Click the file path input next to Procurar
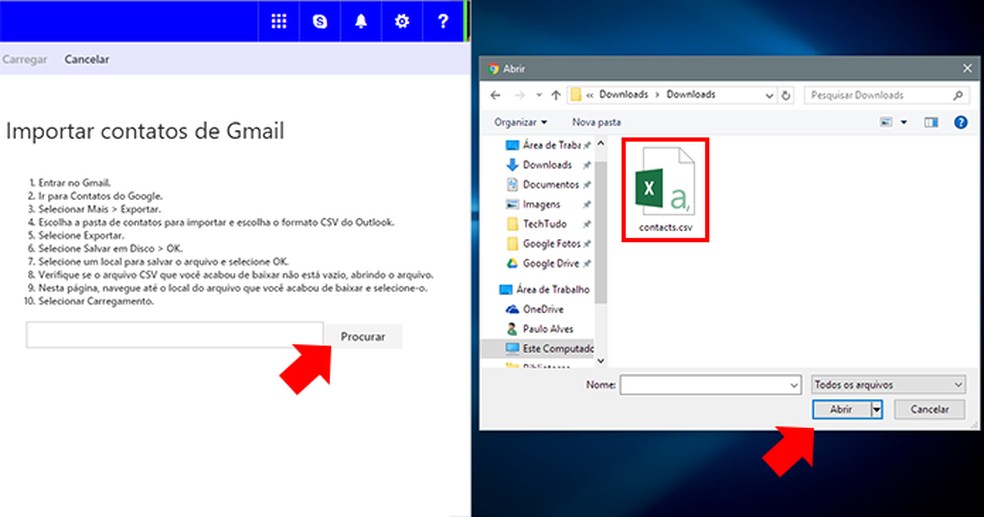 174,335
